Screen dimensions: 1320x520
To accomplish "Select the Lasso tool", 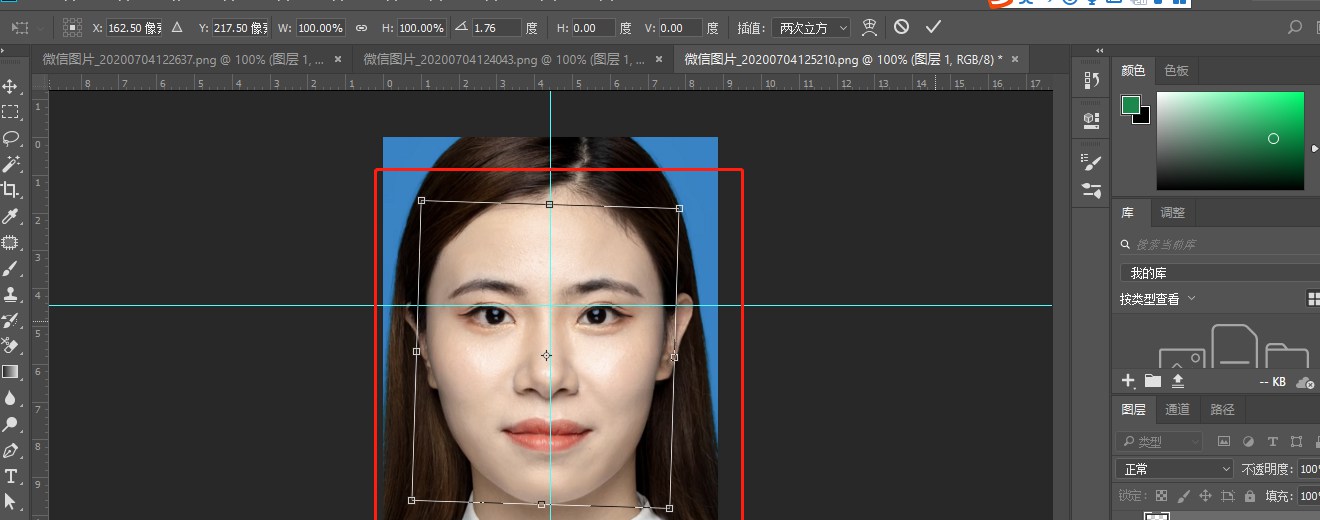I will pyautogui.click(x=11, y=138).
